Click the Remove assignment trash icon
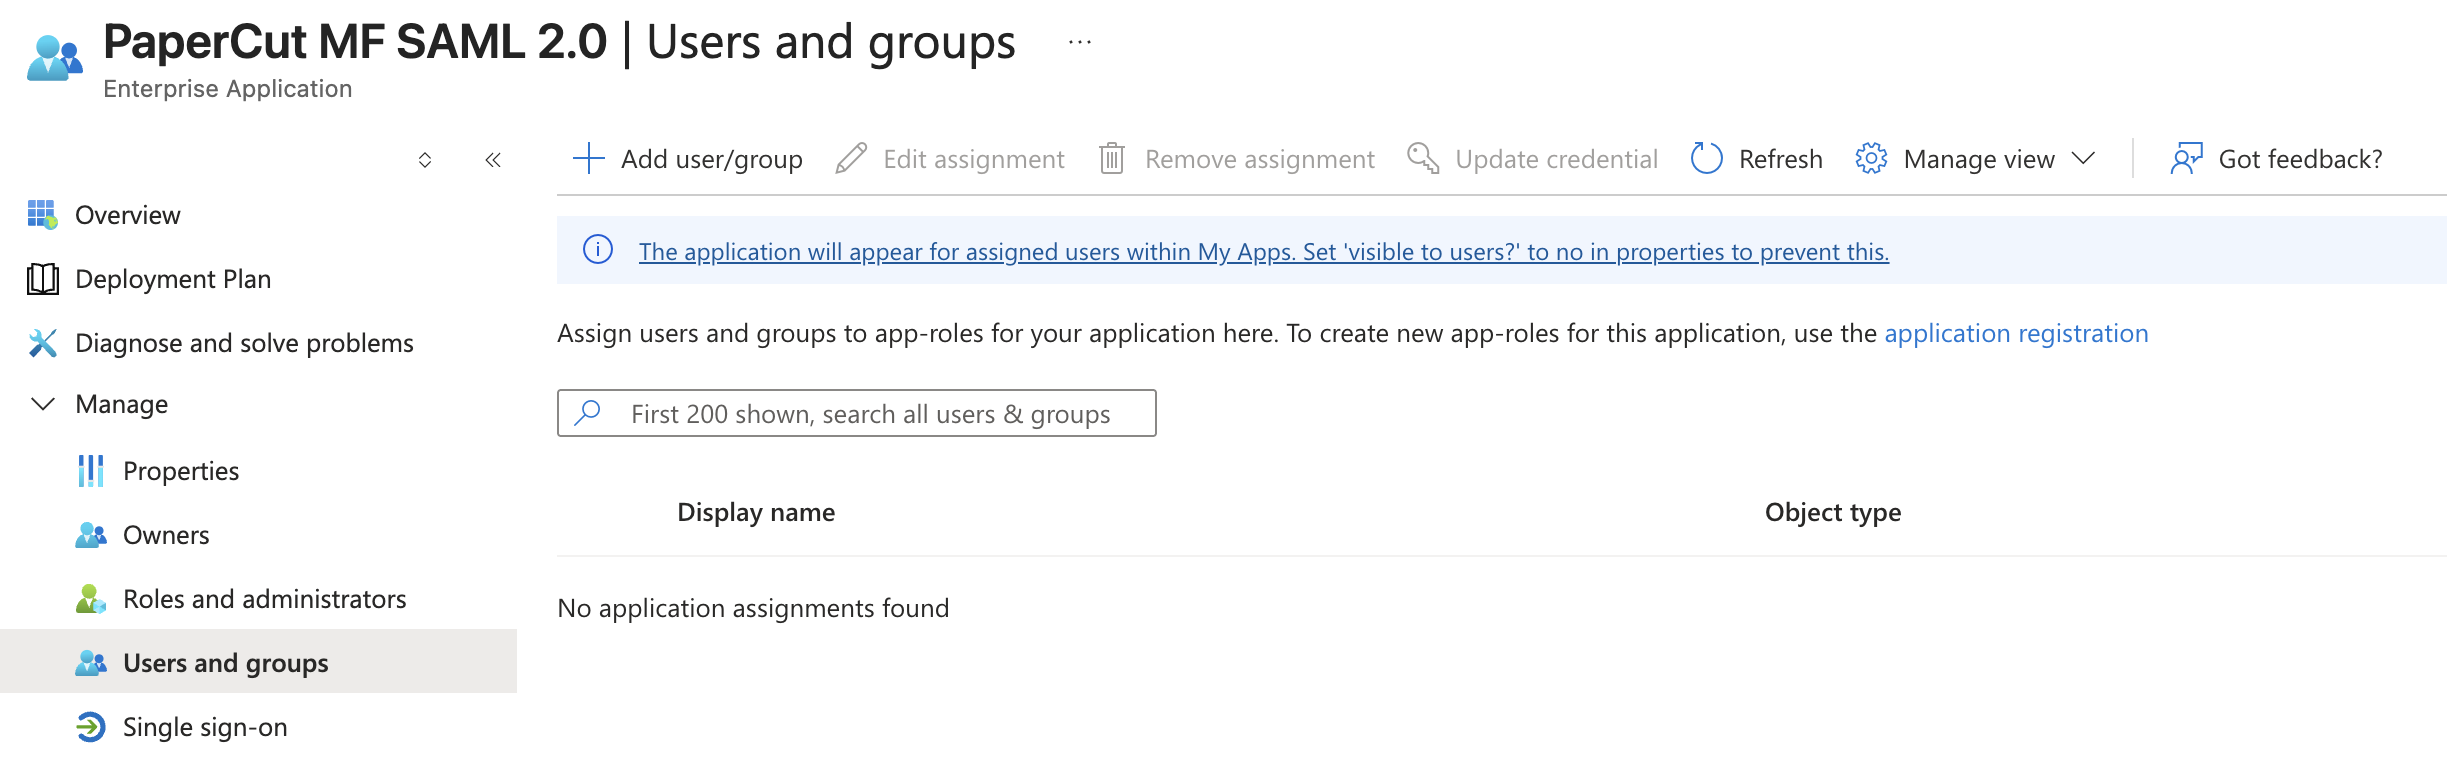This screenshot has width=2447, height=759. (x=1112, y=158)
